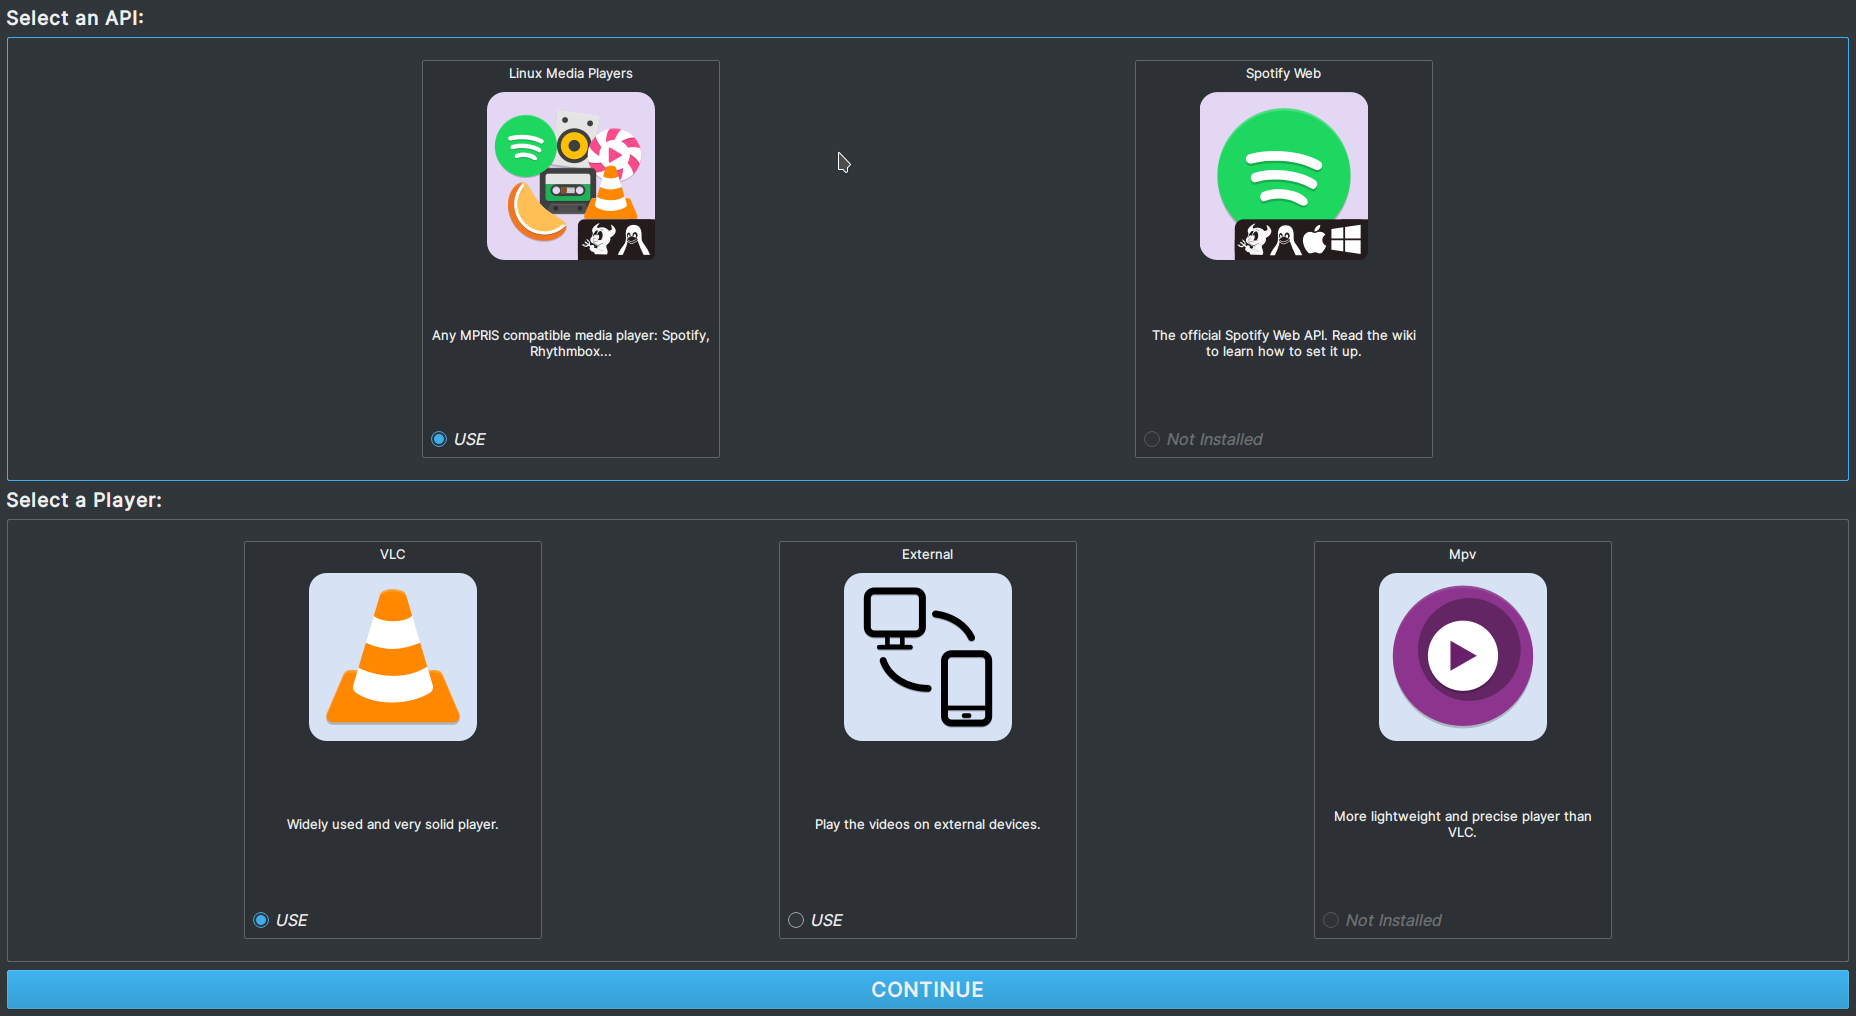Click the Linux Media Players icon
Image resolution: width=1856 pixels, height=1016 pixels.
[x=571, y=176]
